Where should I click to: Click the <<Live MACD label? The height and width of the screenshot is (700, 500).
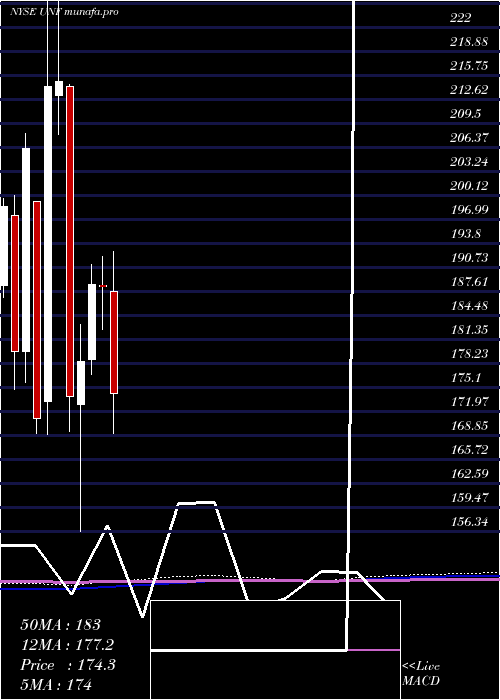(421, 674)
